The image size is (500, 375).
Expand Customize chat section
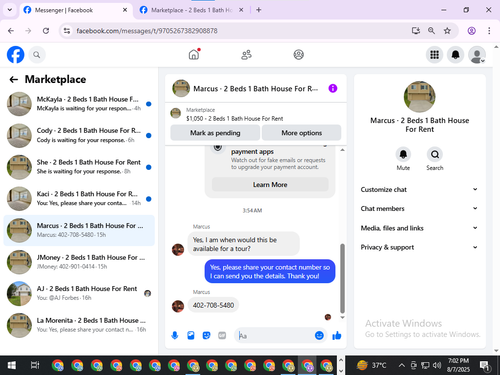point(419,189)
